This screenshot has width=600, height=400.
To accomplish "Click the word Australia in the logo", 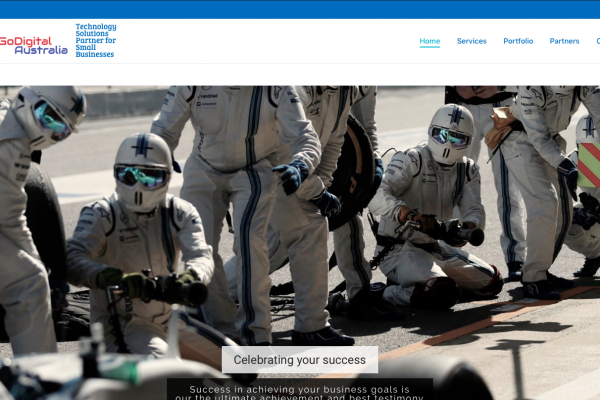I will pos(42,50).
